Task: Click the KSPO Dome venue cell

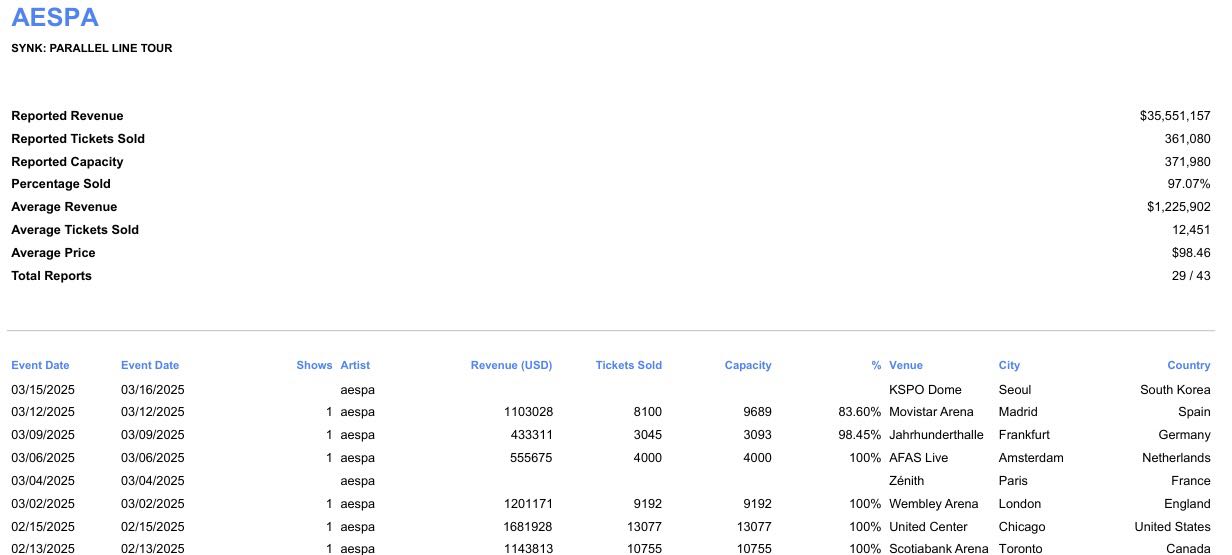Action: click(x=925, y=390)
